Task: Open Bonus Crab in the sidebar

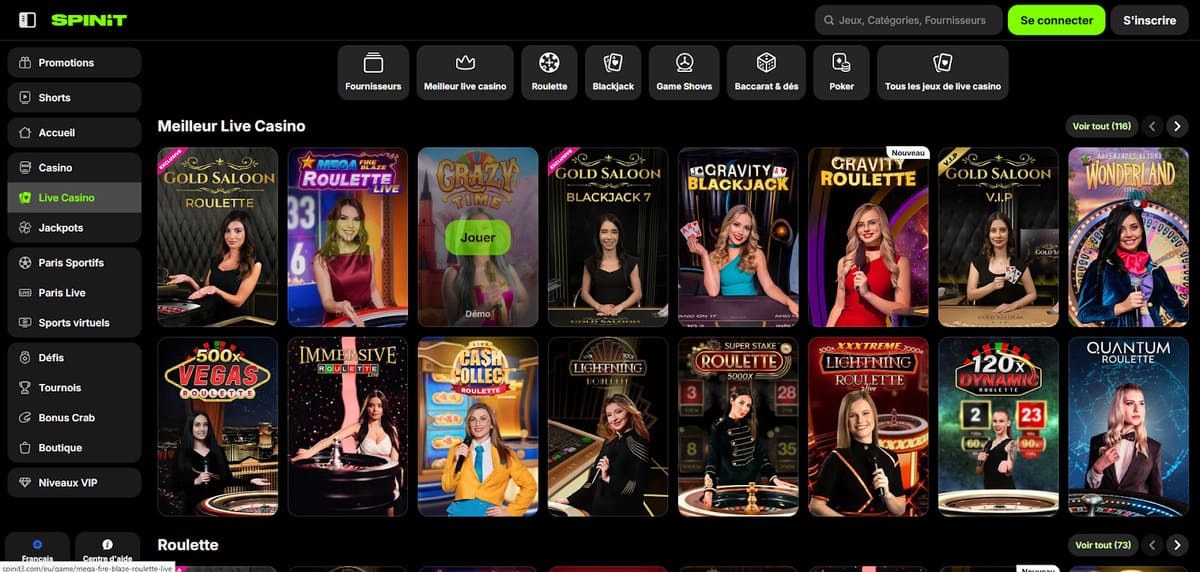Action: [x=74, y=418]
